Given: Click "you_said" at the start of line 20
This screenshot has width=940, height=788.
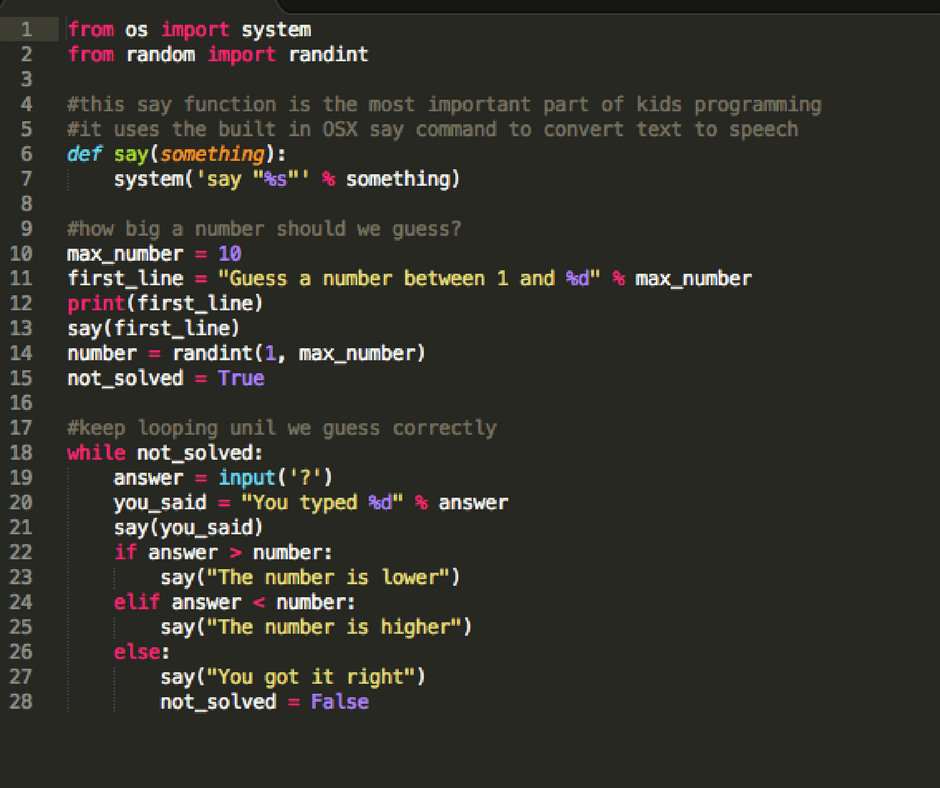Looking at the screenshot, I should pos(160,502).
